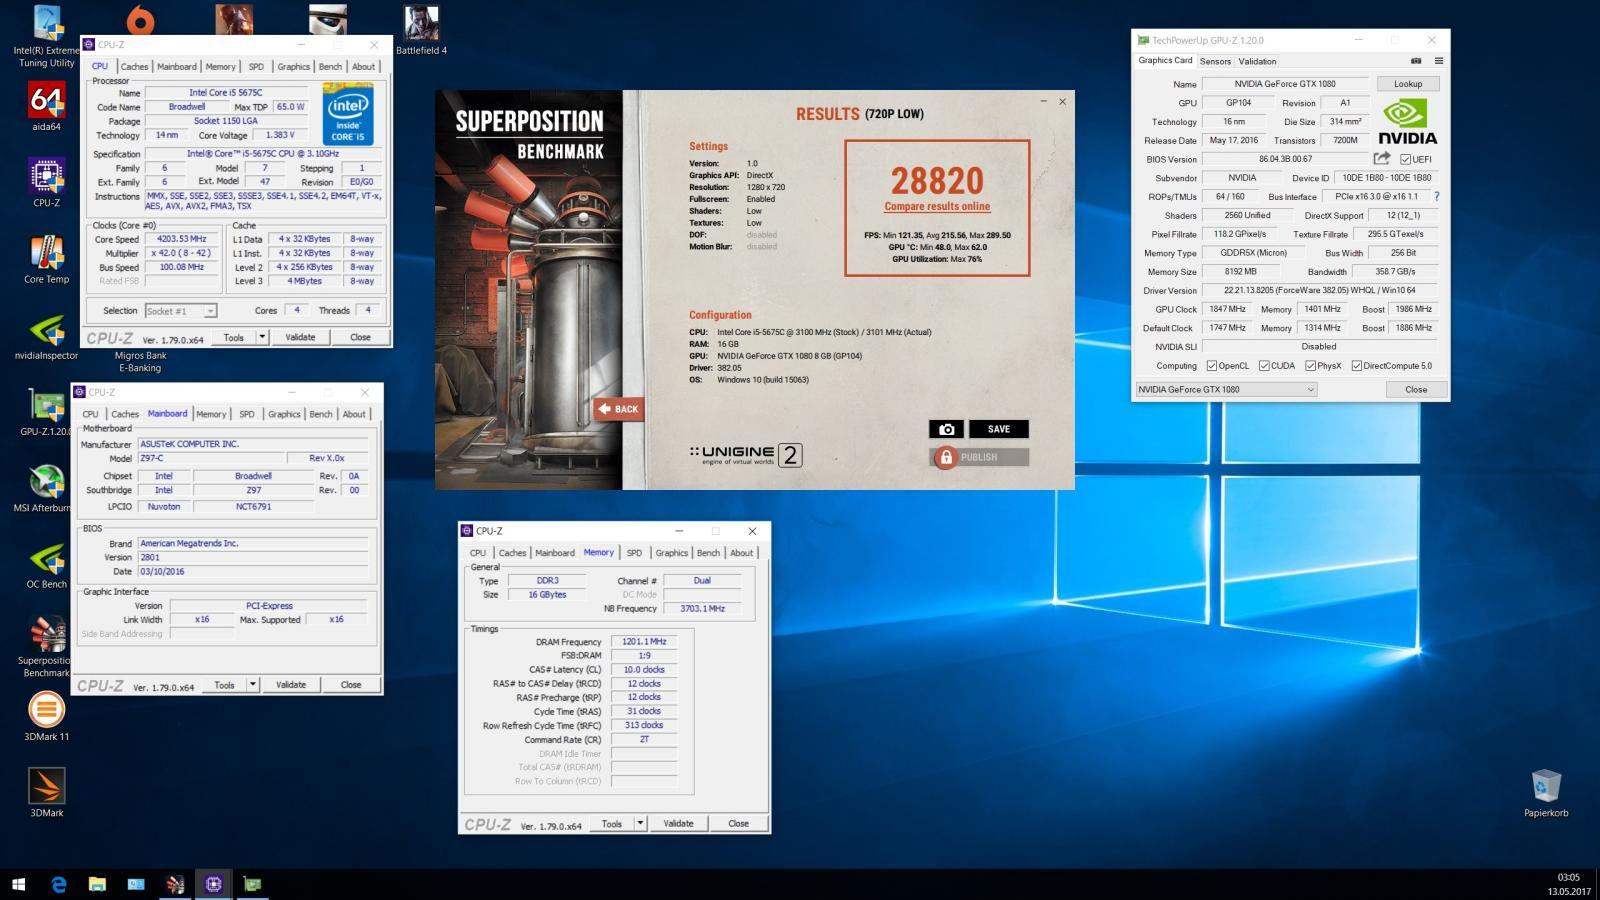Open Tools dropdown arrow in the CPU-Z Memory window
The image size is (1600, 900).
640,824
